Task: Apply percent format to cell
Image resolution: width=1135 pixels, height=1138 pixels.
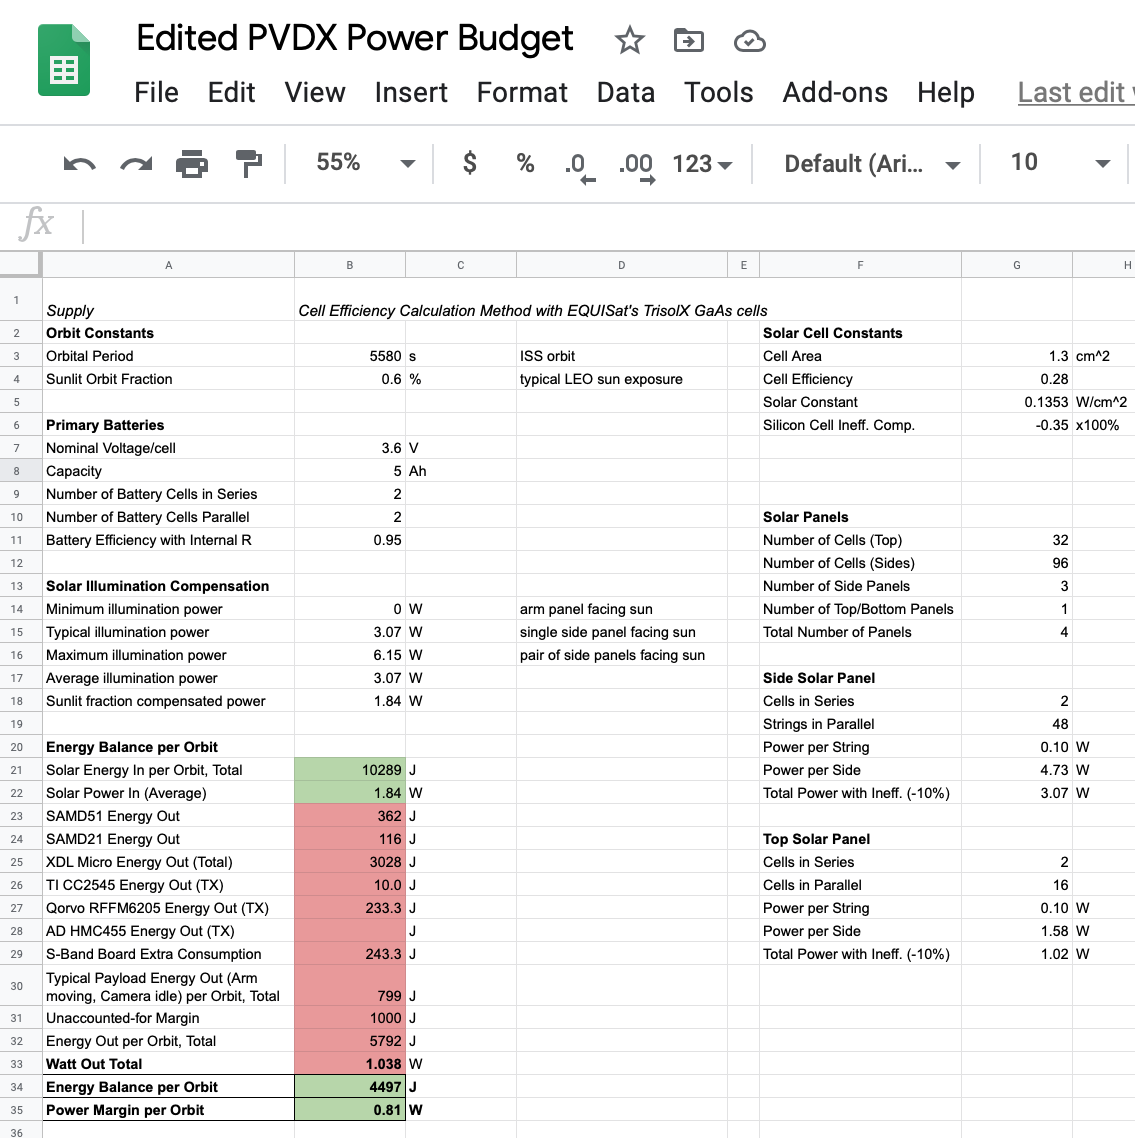Action: tap(525, 164)
